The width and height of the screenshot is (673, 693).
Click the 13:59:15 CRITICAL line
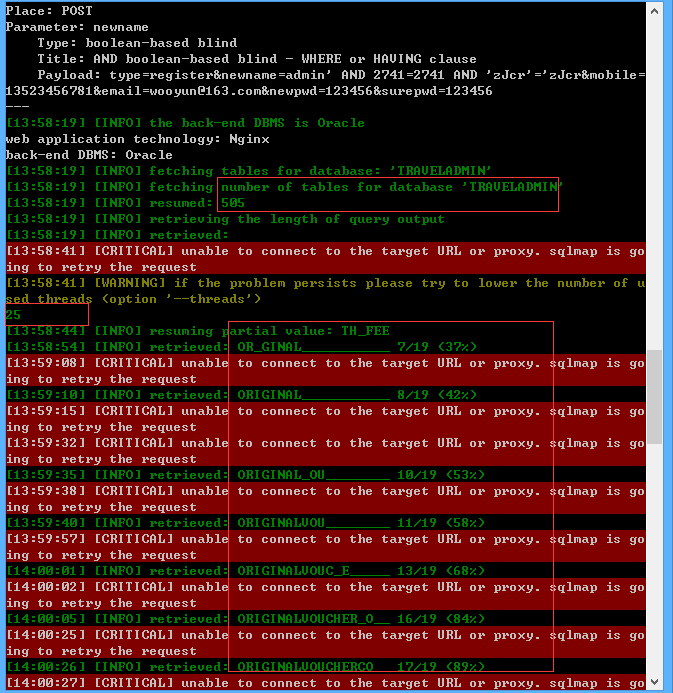[x=326, y=419]
